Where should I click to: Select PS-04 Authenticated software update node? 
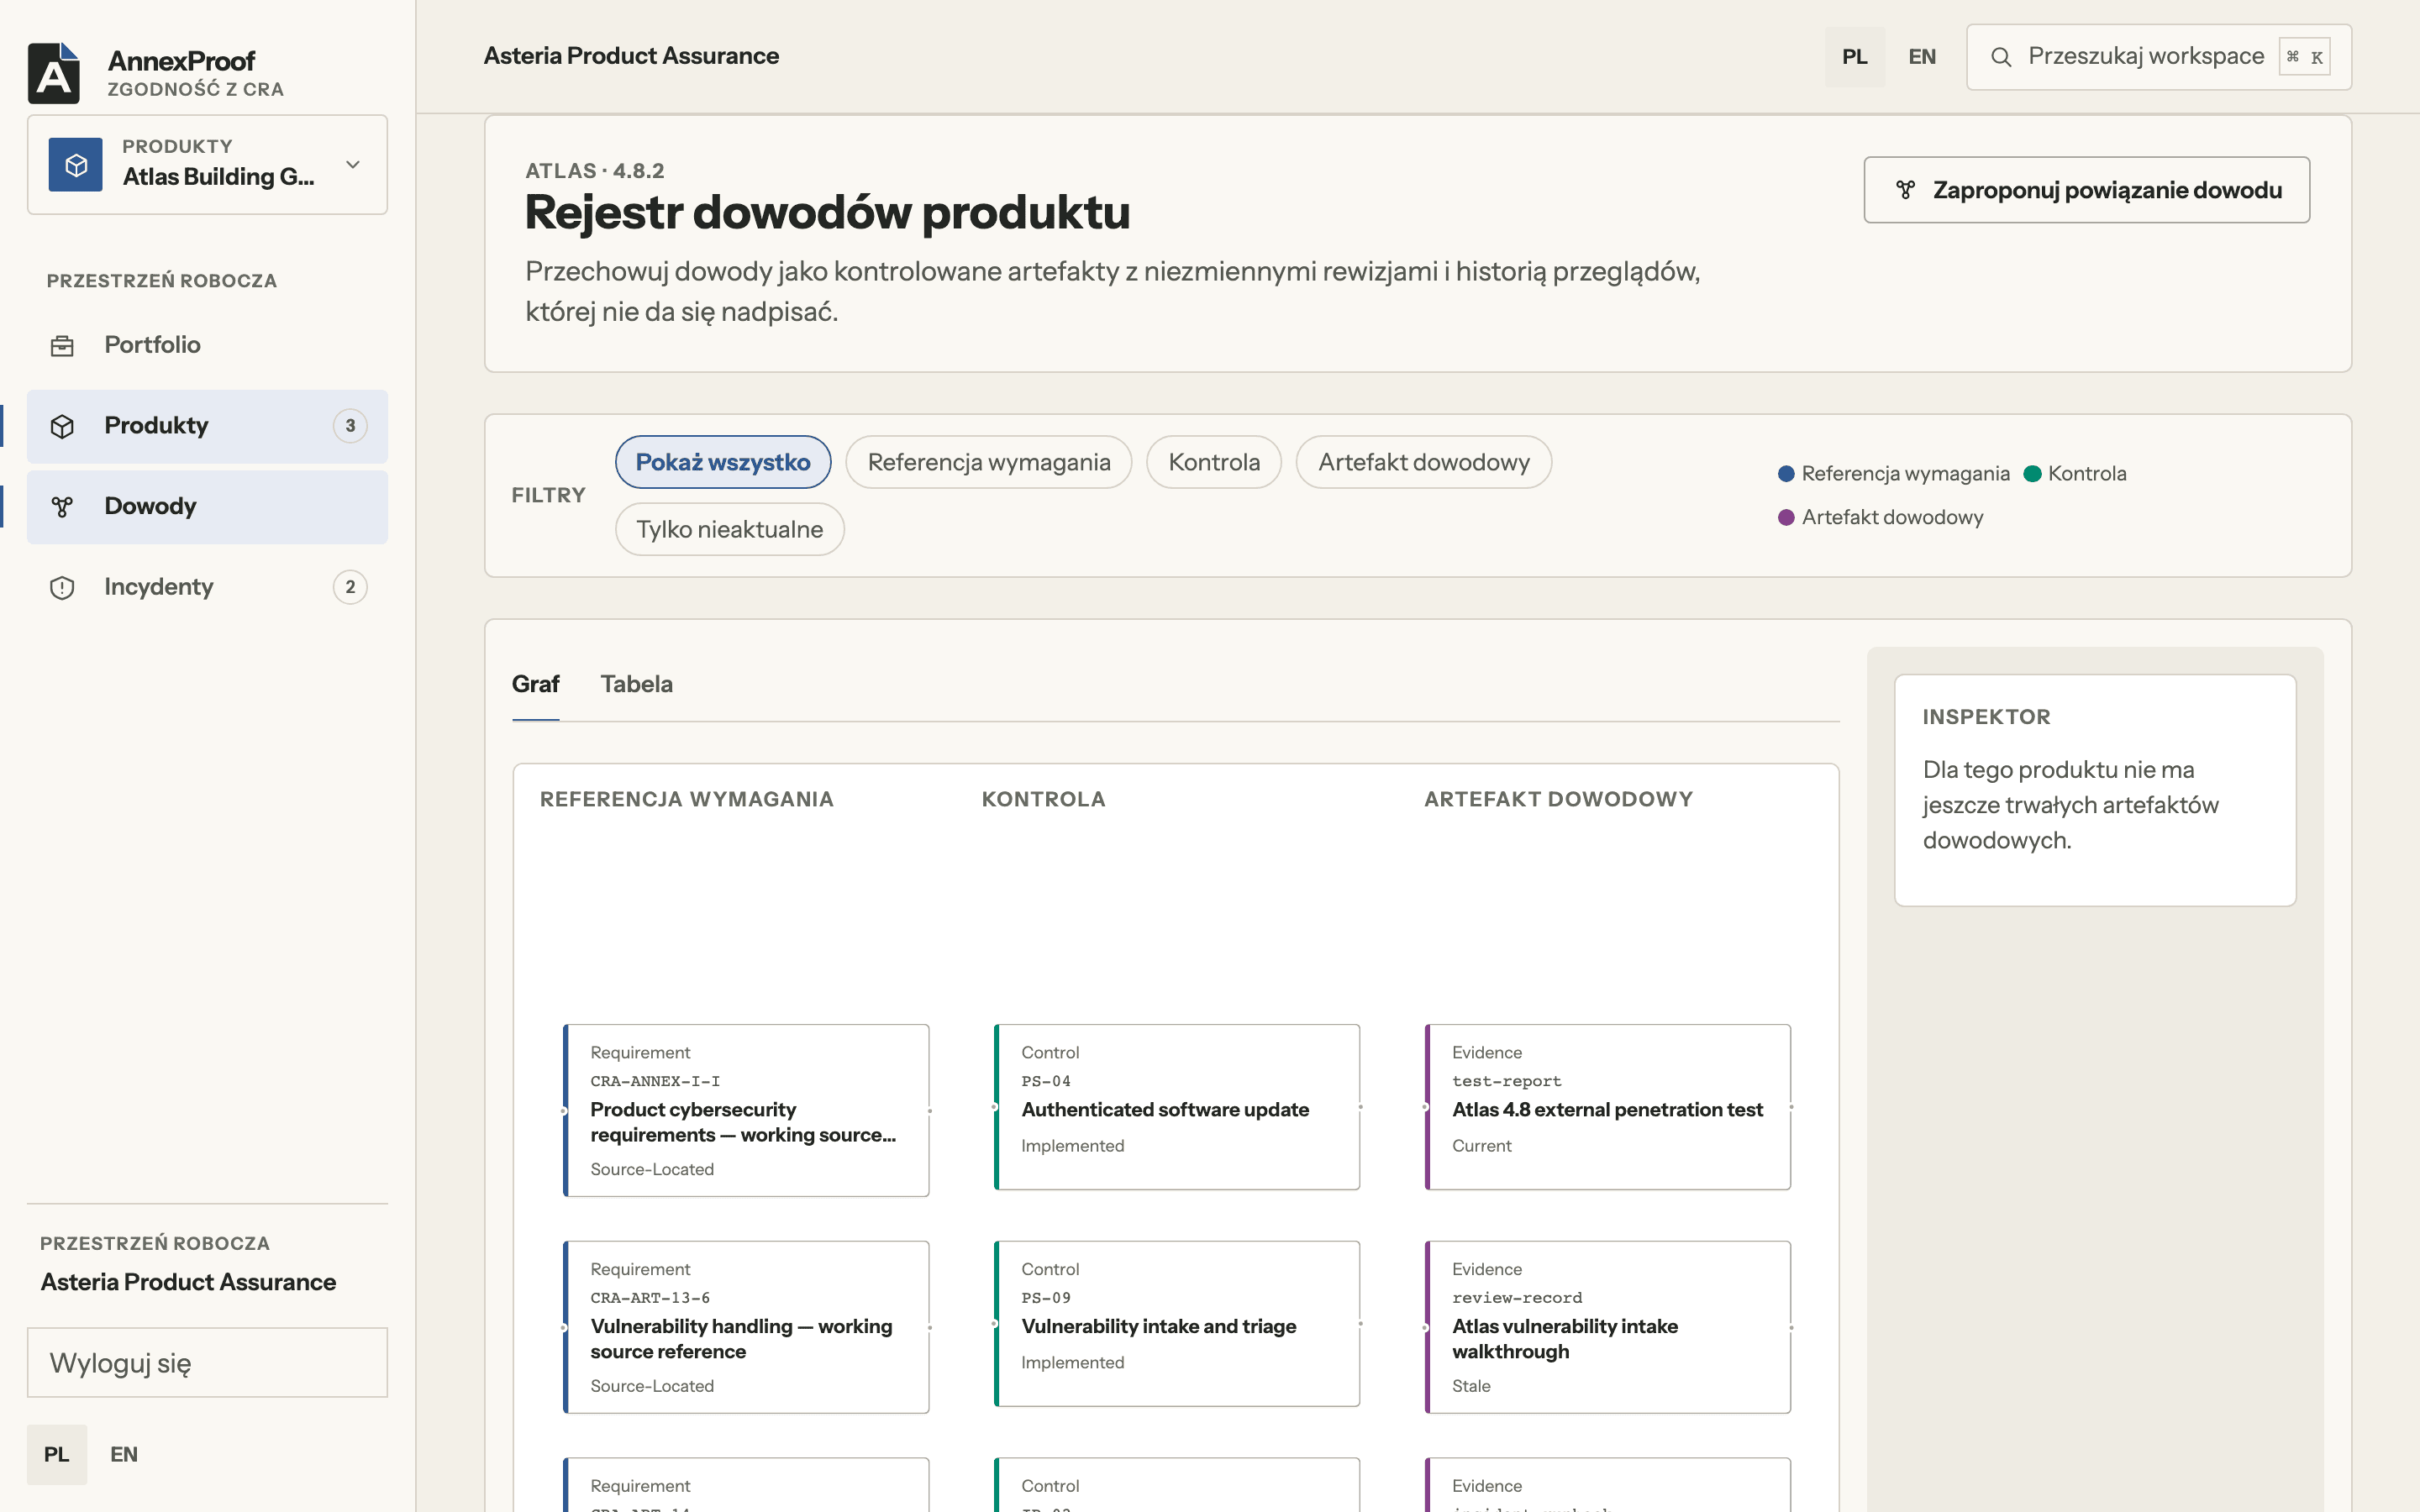[x=1177, y=1107]
